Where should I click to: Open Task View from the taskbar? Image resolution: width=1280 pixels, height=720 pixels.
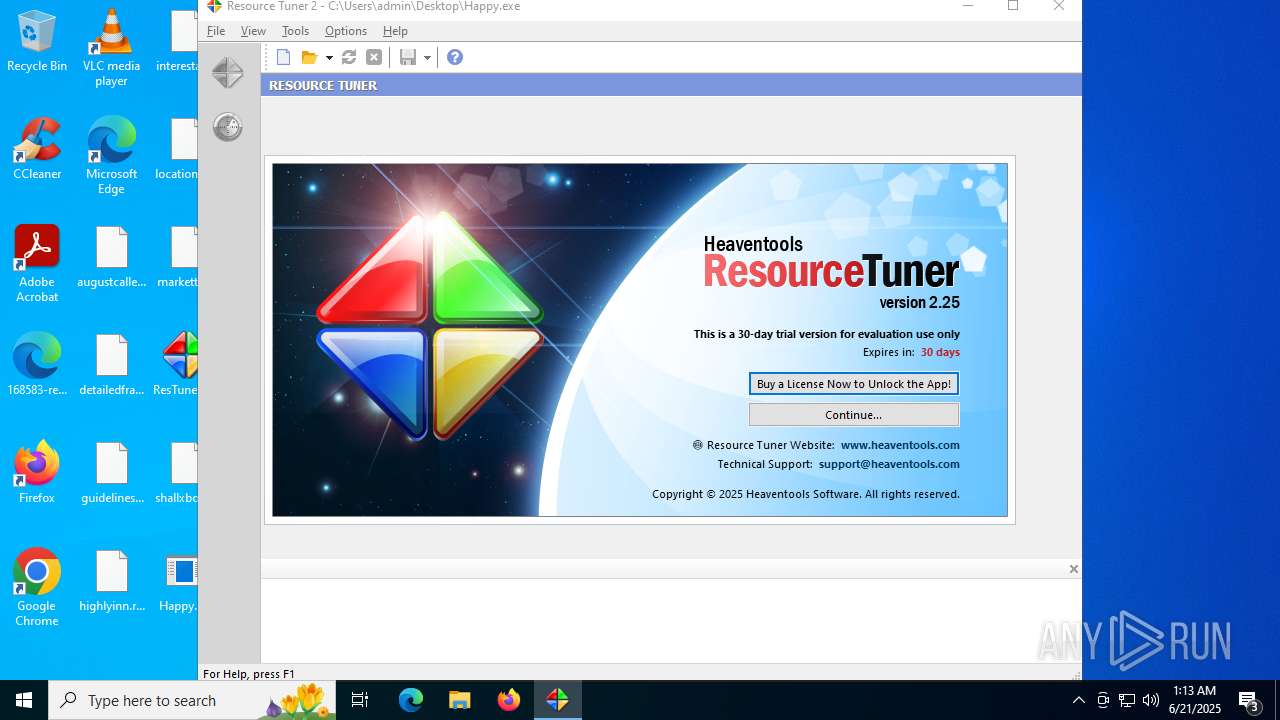click(x=360, y=700)
